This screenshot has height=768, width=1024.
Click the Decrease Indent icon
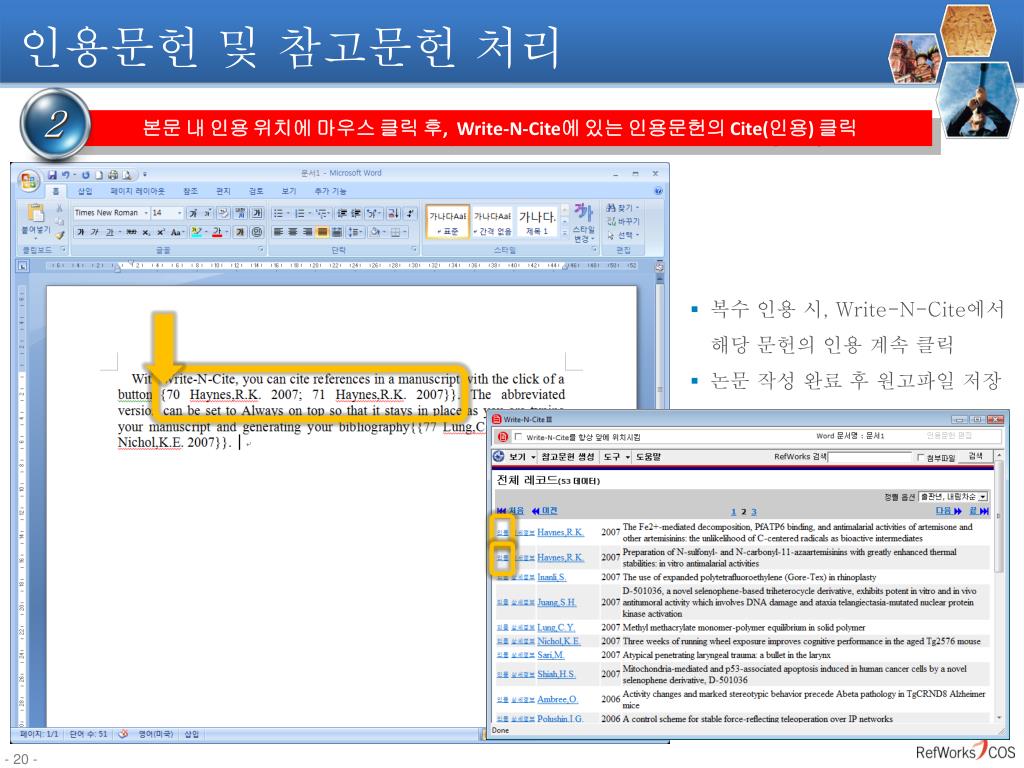point(343,213)
